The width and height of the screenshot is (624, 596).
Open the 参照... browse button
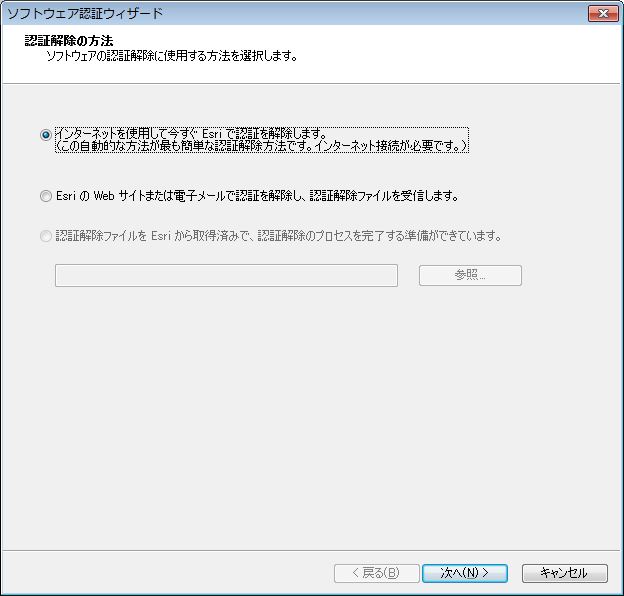point(470,275)
